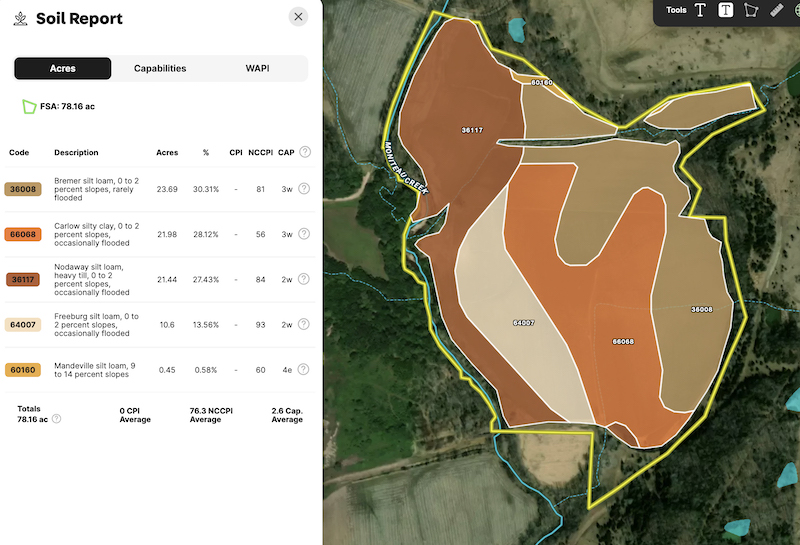Select the outlined text tool in Tools bar
This screenshot has width=800, height=545.
point(700,10)
